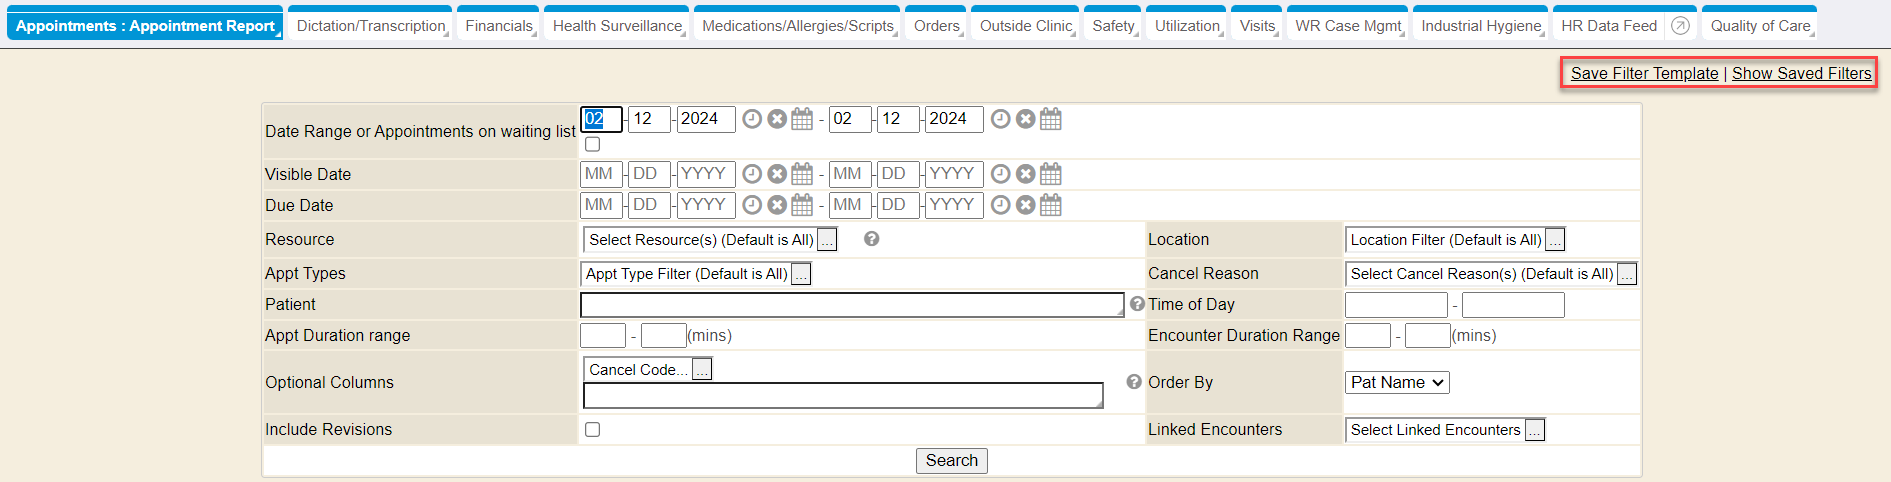The height and width of the screenshot is (482, 1891).
Task: Expand the Location Filter selector
Action: point(1555,240)
